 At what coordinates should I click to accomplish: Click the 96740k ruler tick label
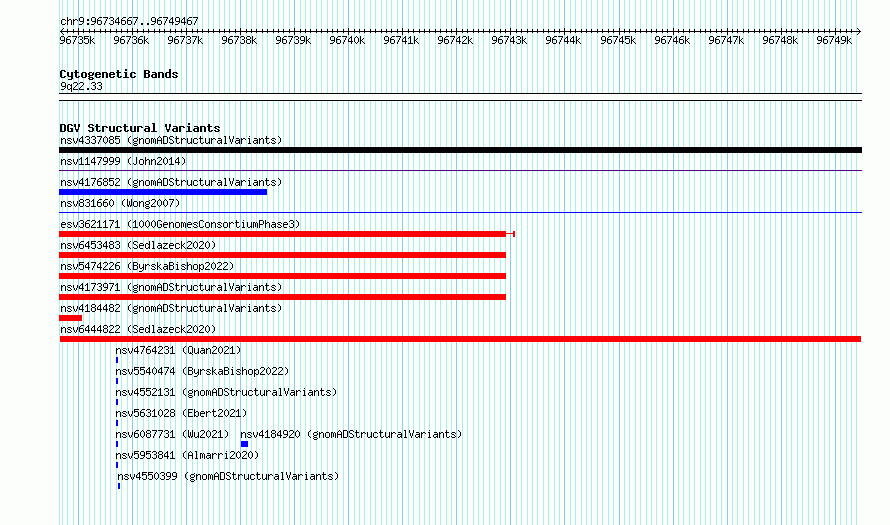[x=347, y=40]
